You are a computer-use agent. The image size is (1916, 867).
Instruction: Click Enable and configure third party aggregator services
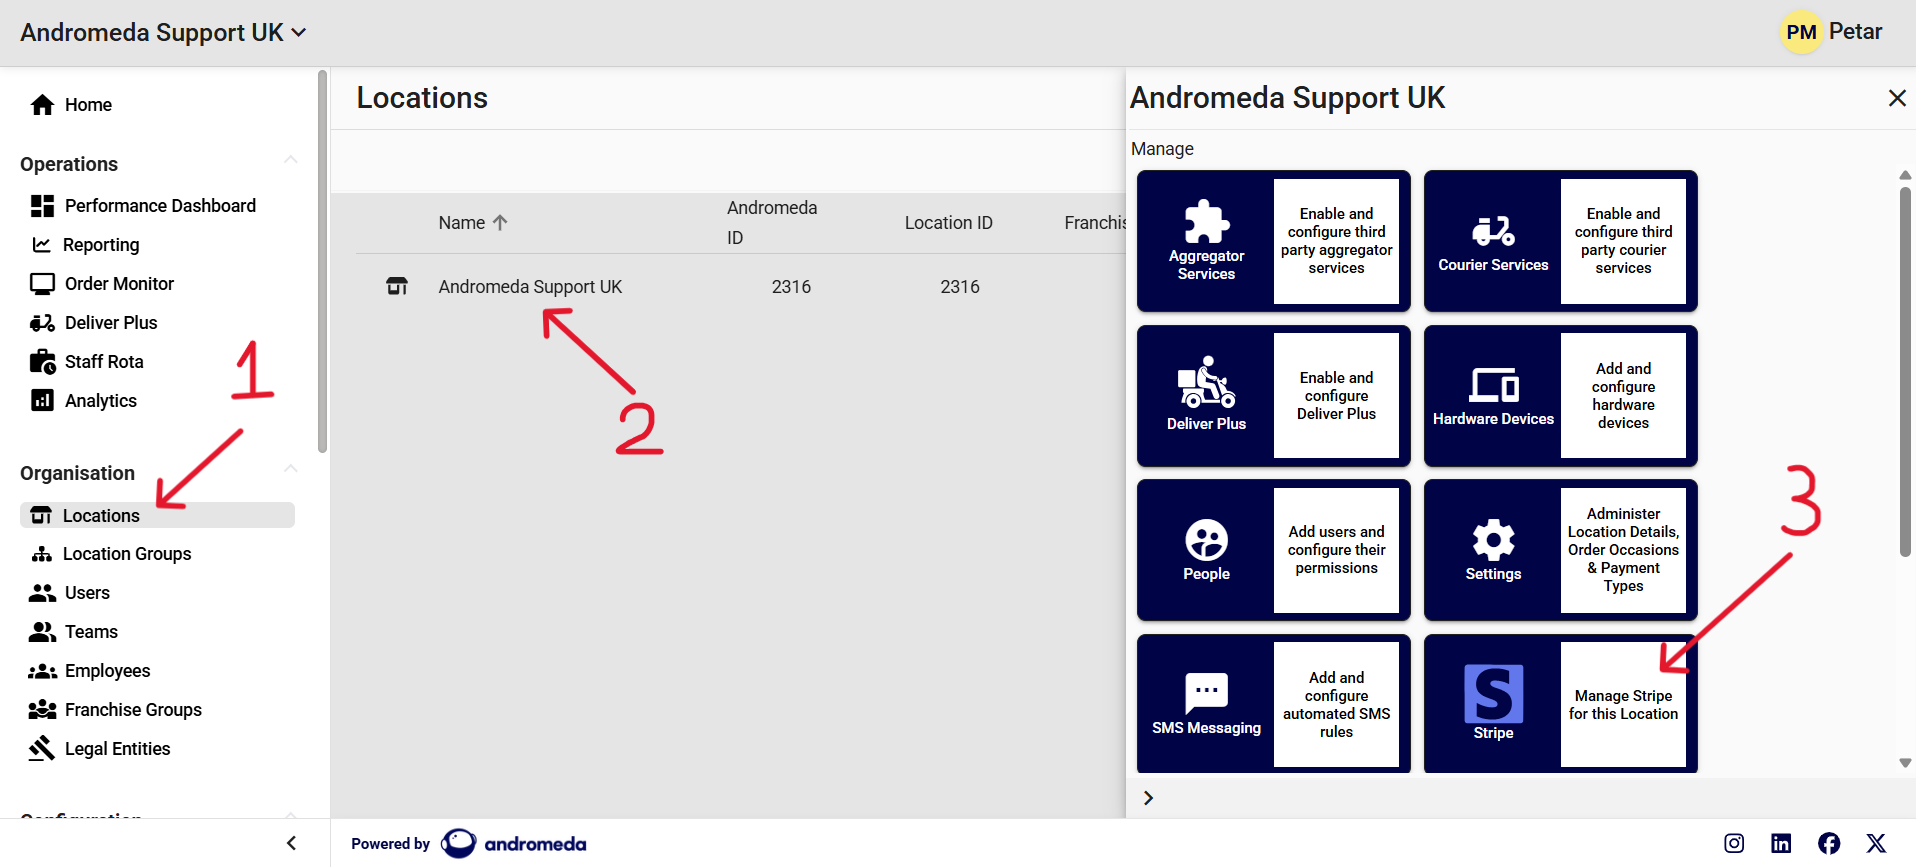pos(1336,241)
